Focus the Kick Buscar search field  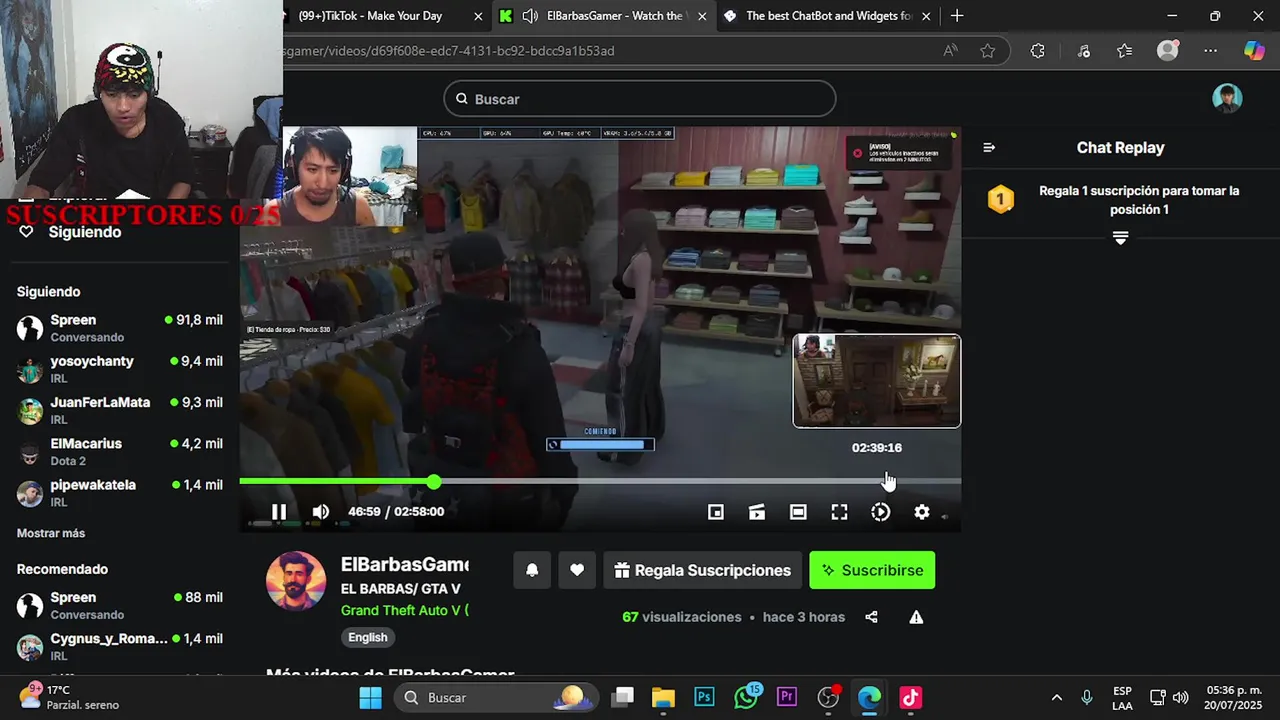click(640, 99)
